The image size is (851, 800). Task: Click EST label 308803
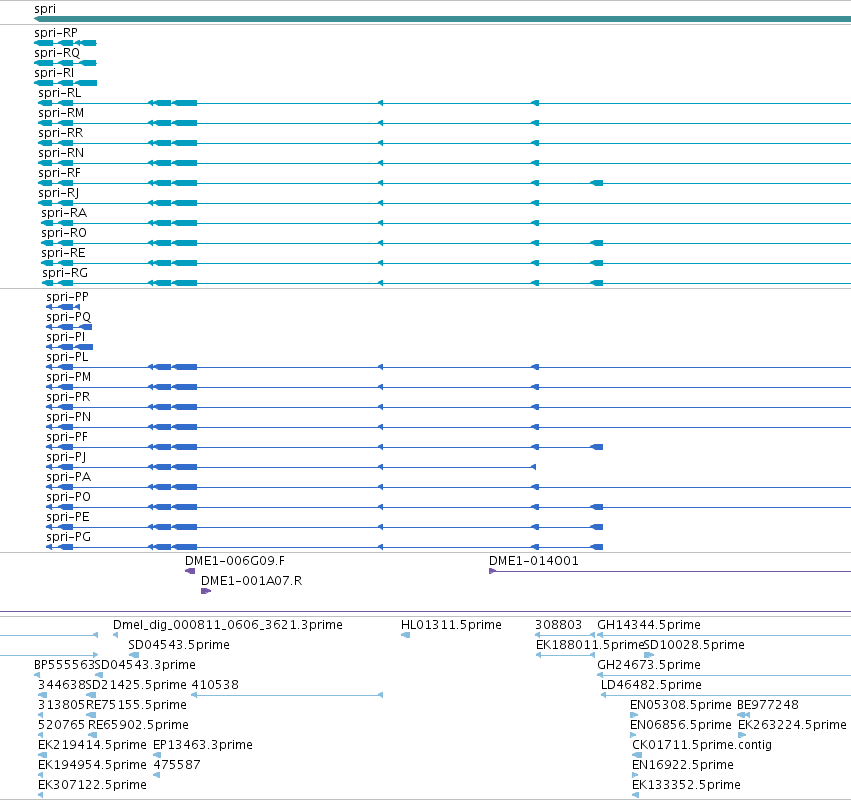point(558,625)
